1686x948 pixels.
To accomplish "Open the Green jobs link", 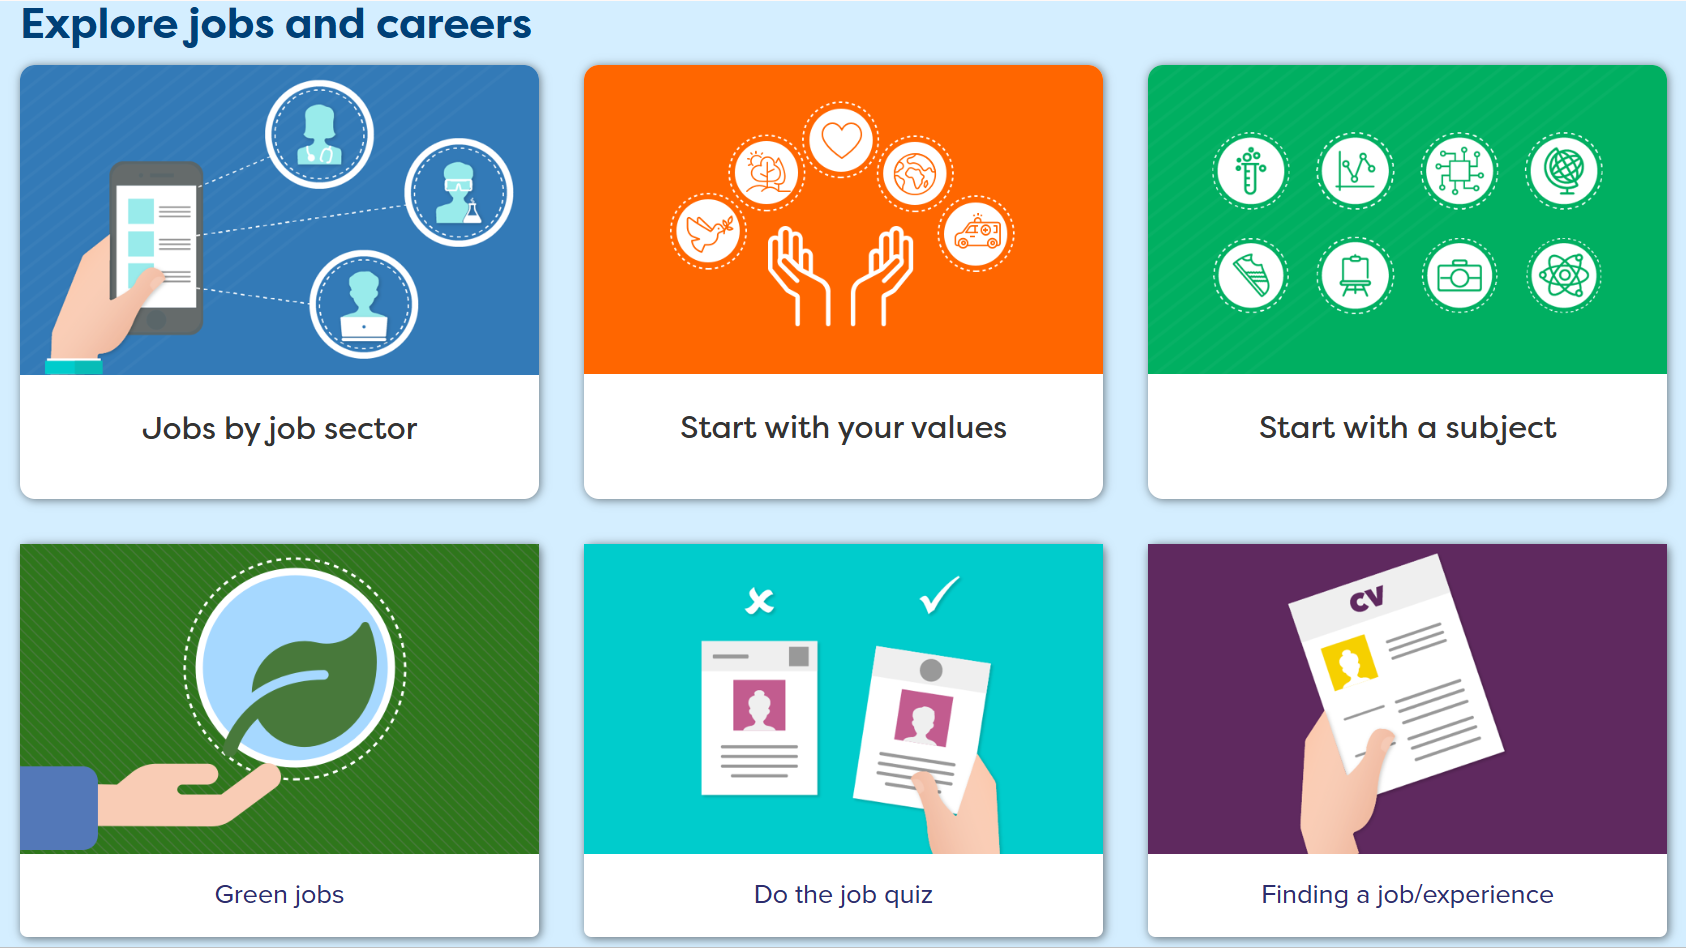I will pos(279,894).
